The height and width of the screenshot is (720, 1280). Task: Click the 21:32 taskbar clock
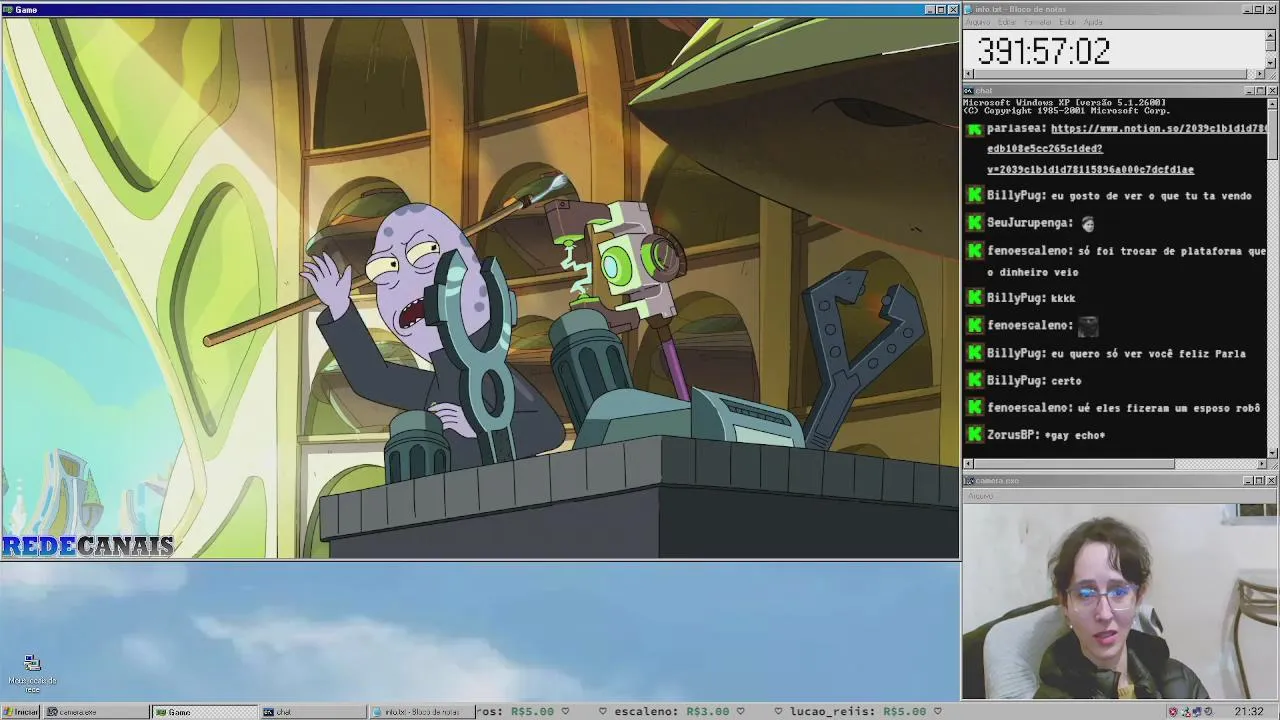point(1249,712)
